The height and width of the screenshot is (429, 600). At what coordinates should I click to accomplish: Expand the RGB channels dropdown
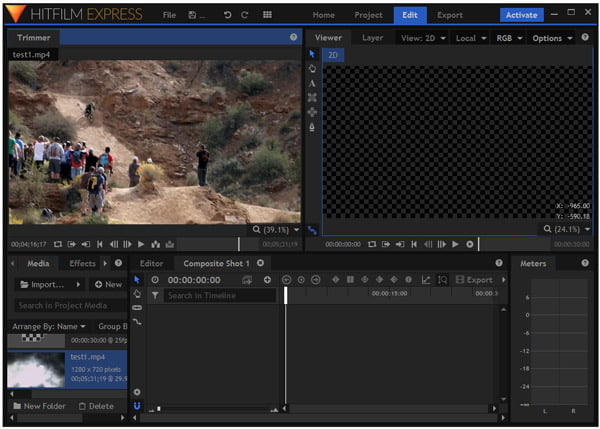(x=507, y=38)
